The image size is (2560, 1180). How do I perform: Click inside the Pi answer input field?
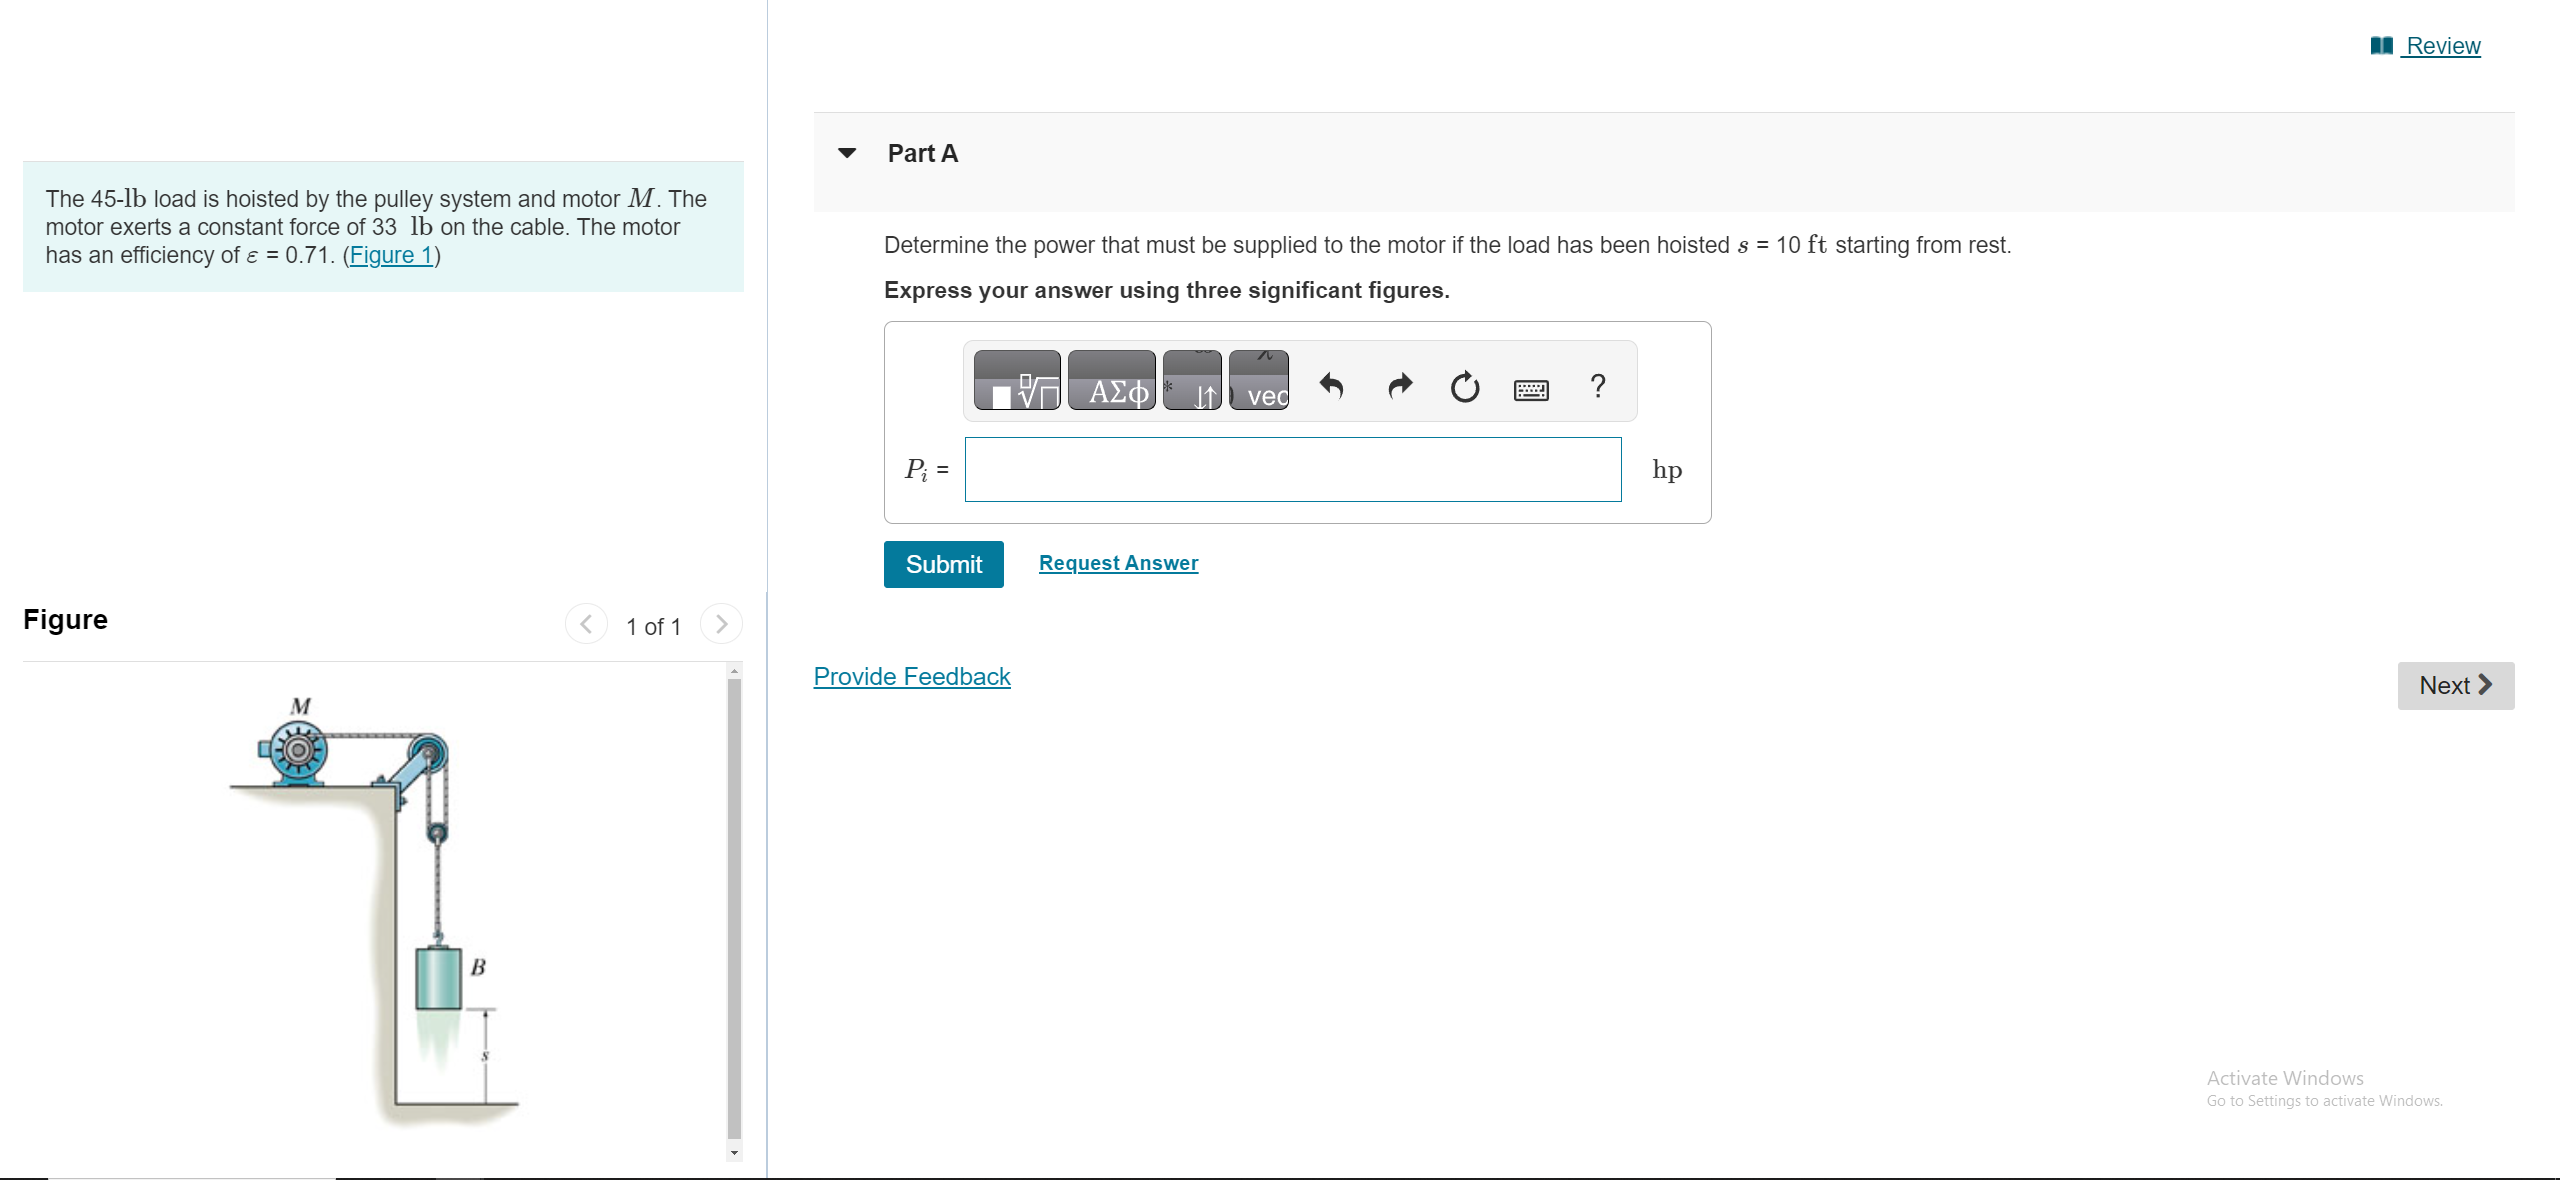pyautogui.click(x=1292, y=470)
